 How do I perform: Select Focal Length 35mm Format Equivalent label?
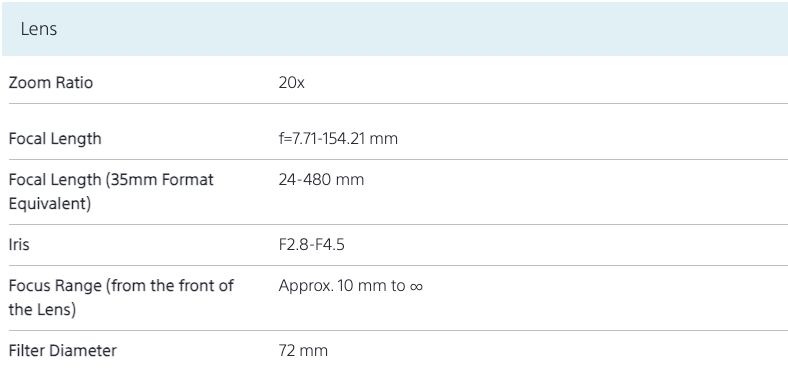click(111, 191)
